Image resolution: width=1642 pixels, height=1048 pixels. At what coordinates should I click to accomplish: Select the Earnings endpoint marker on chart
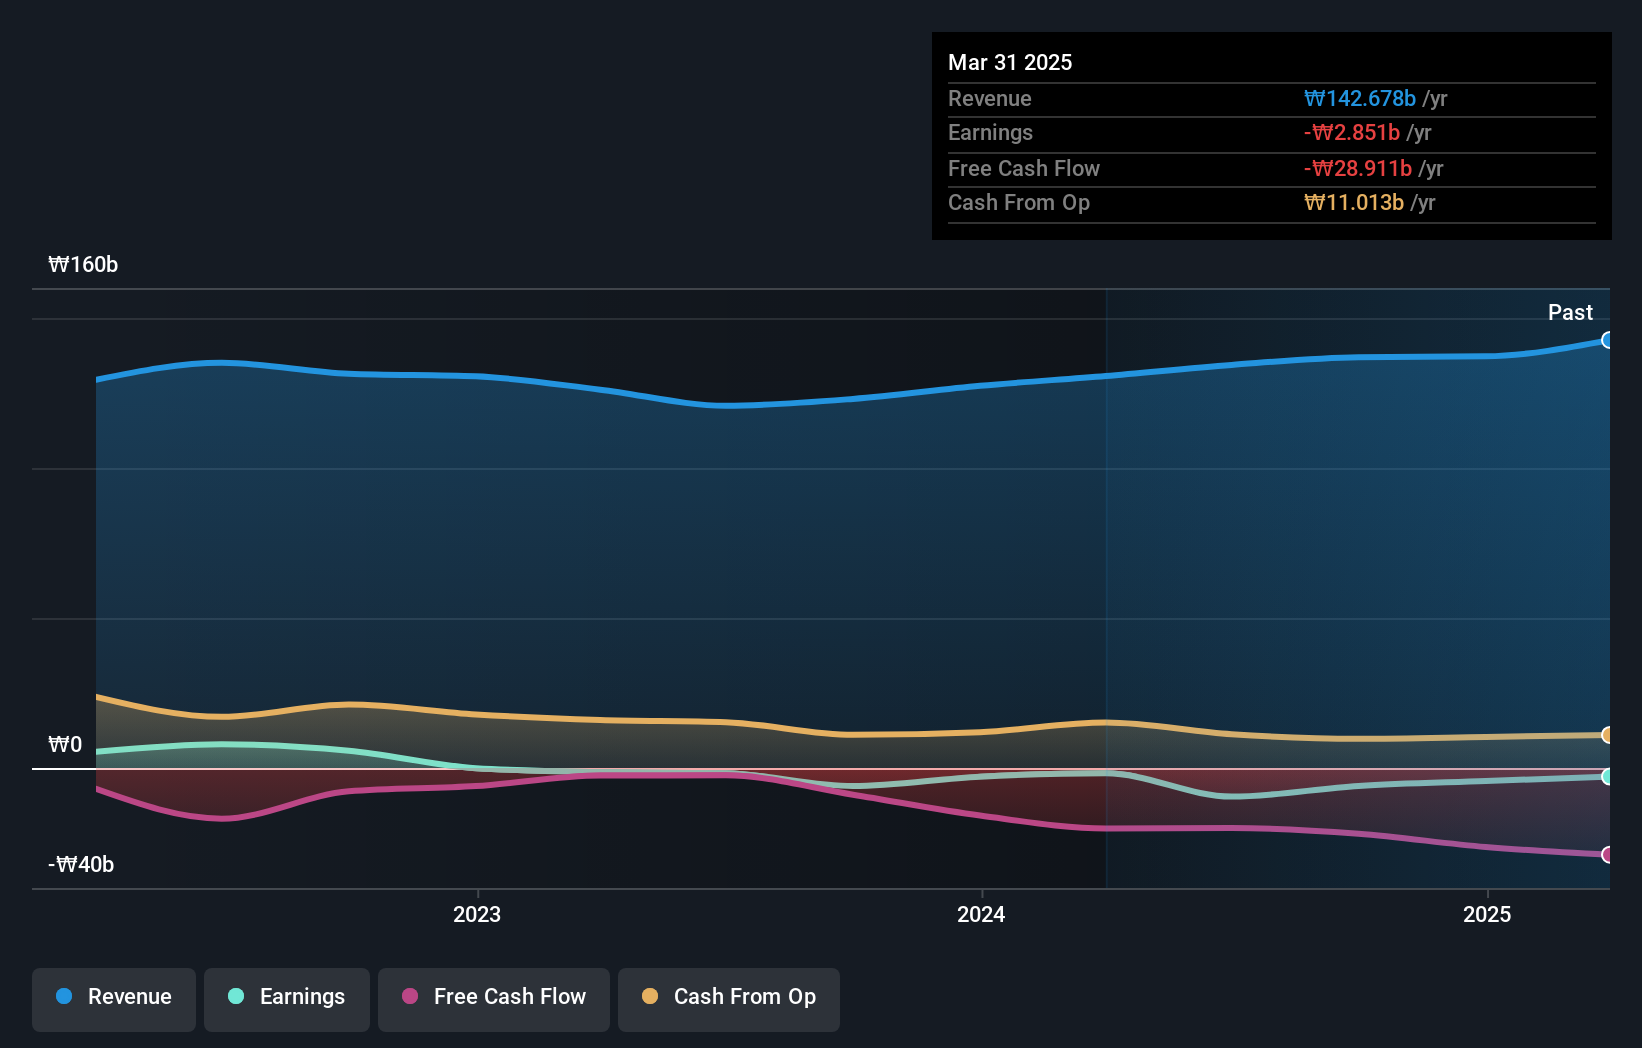(1607, 776)
